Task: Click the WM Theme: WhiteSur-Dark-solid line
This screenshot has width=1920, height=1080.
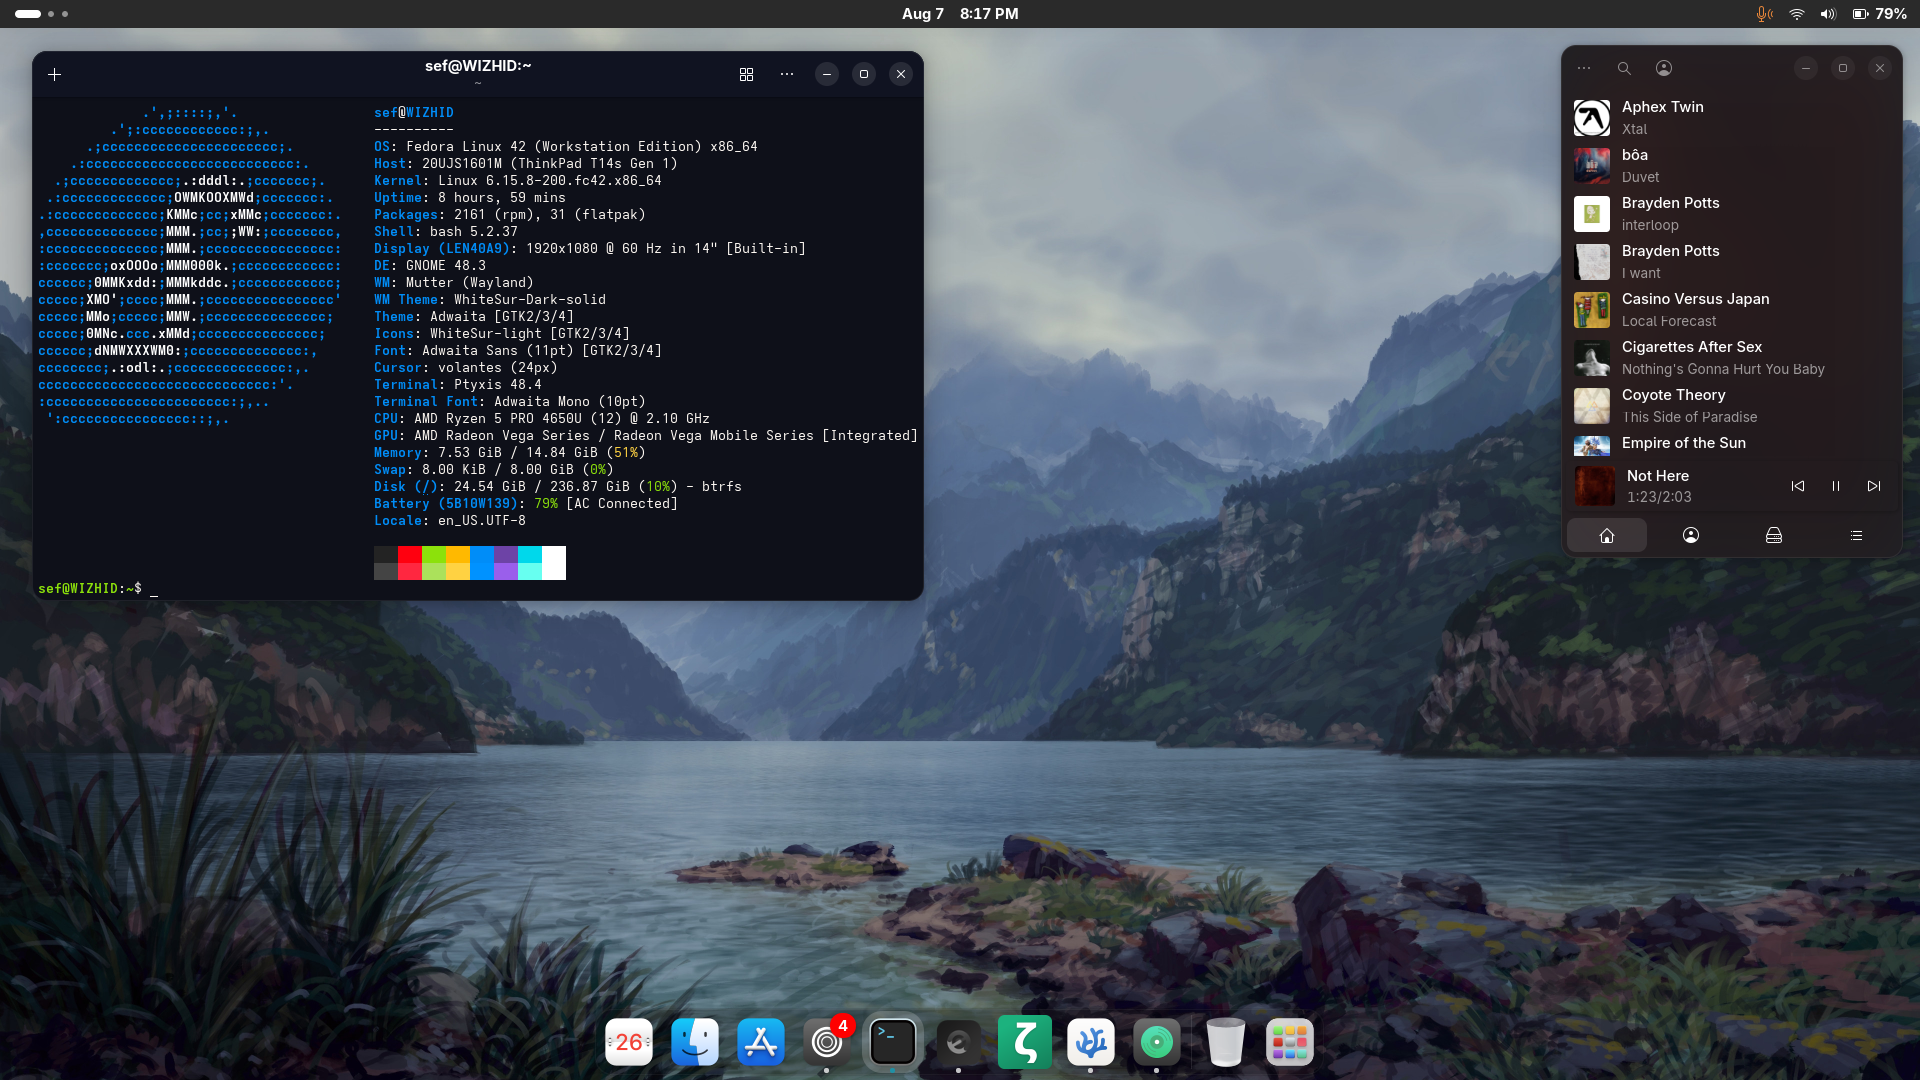Action: [x=490, y=300]
